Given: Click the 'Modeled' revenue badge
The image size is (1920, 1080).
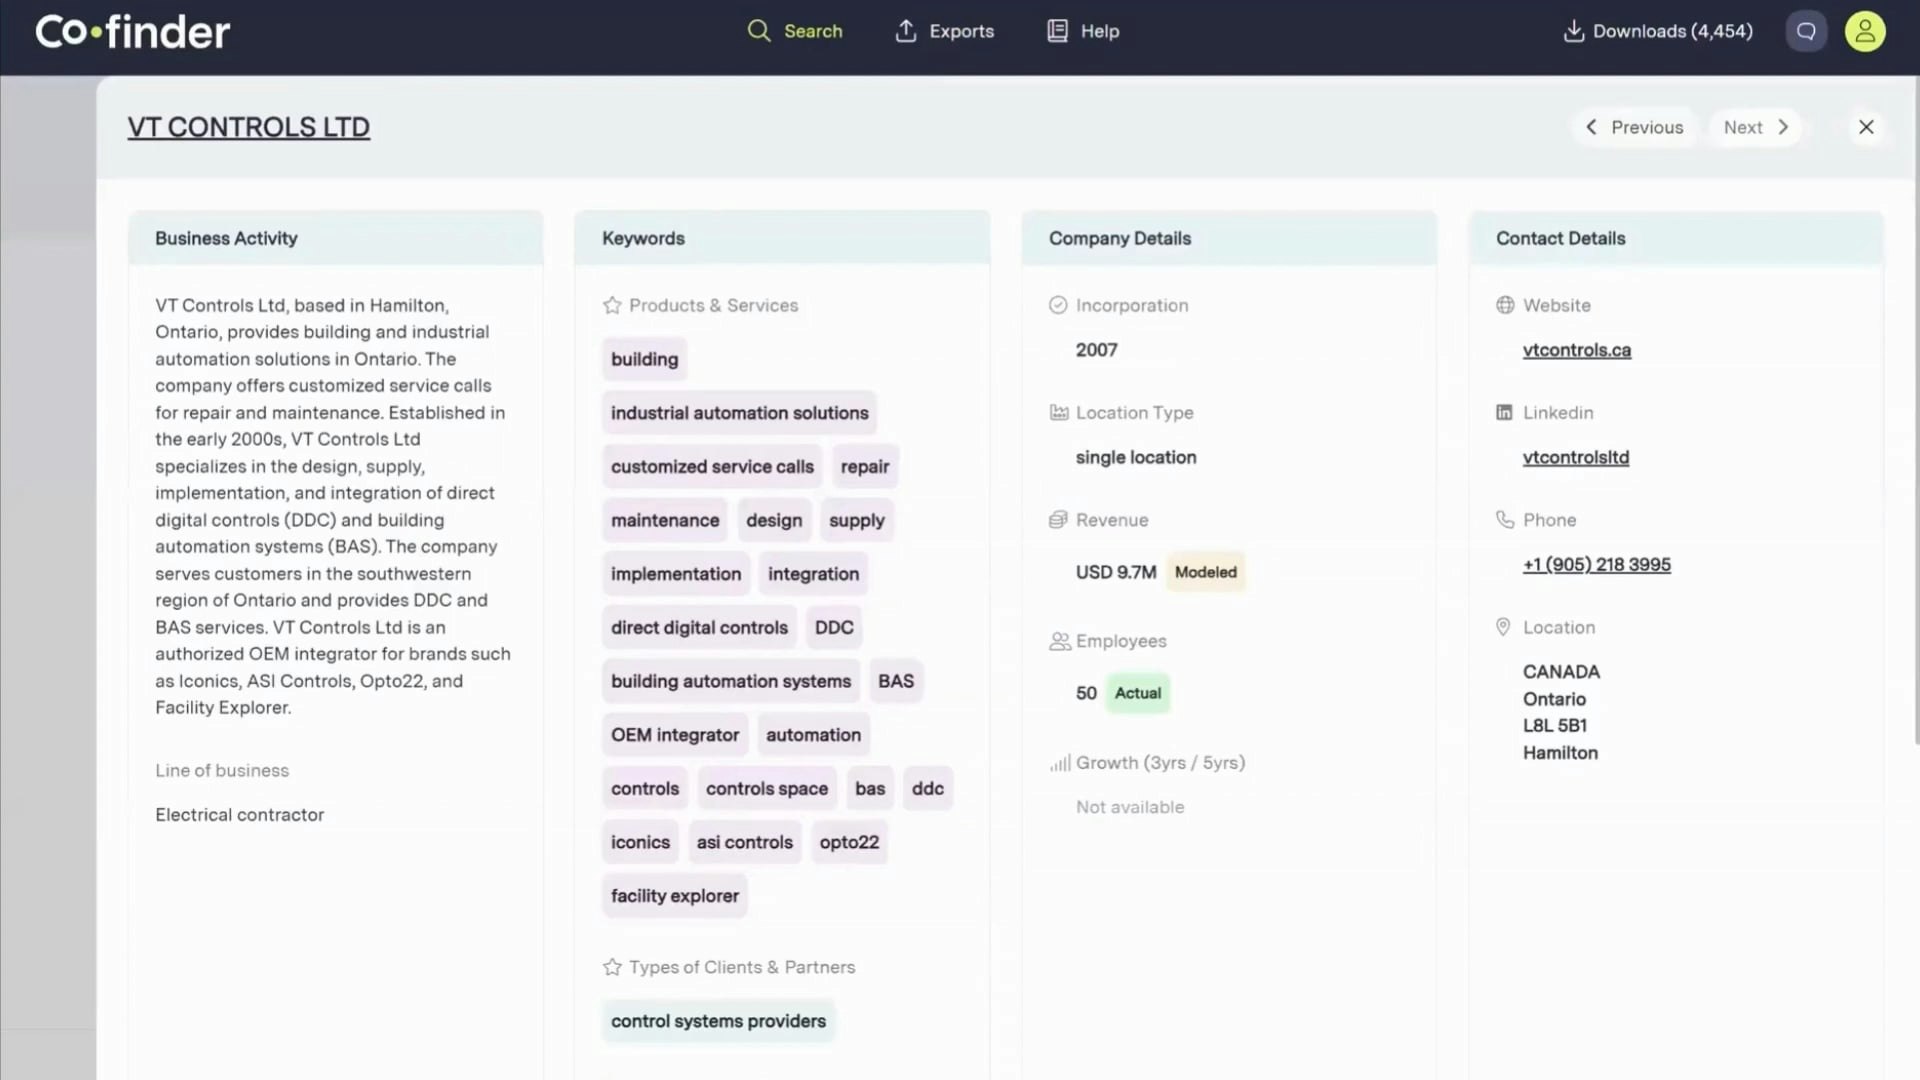Looking at the screenshot, I should coord(1206,572).
